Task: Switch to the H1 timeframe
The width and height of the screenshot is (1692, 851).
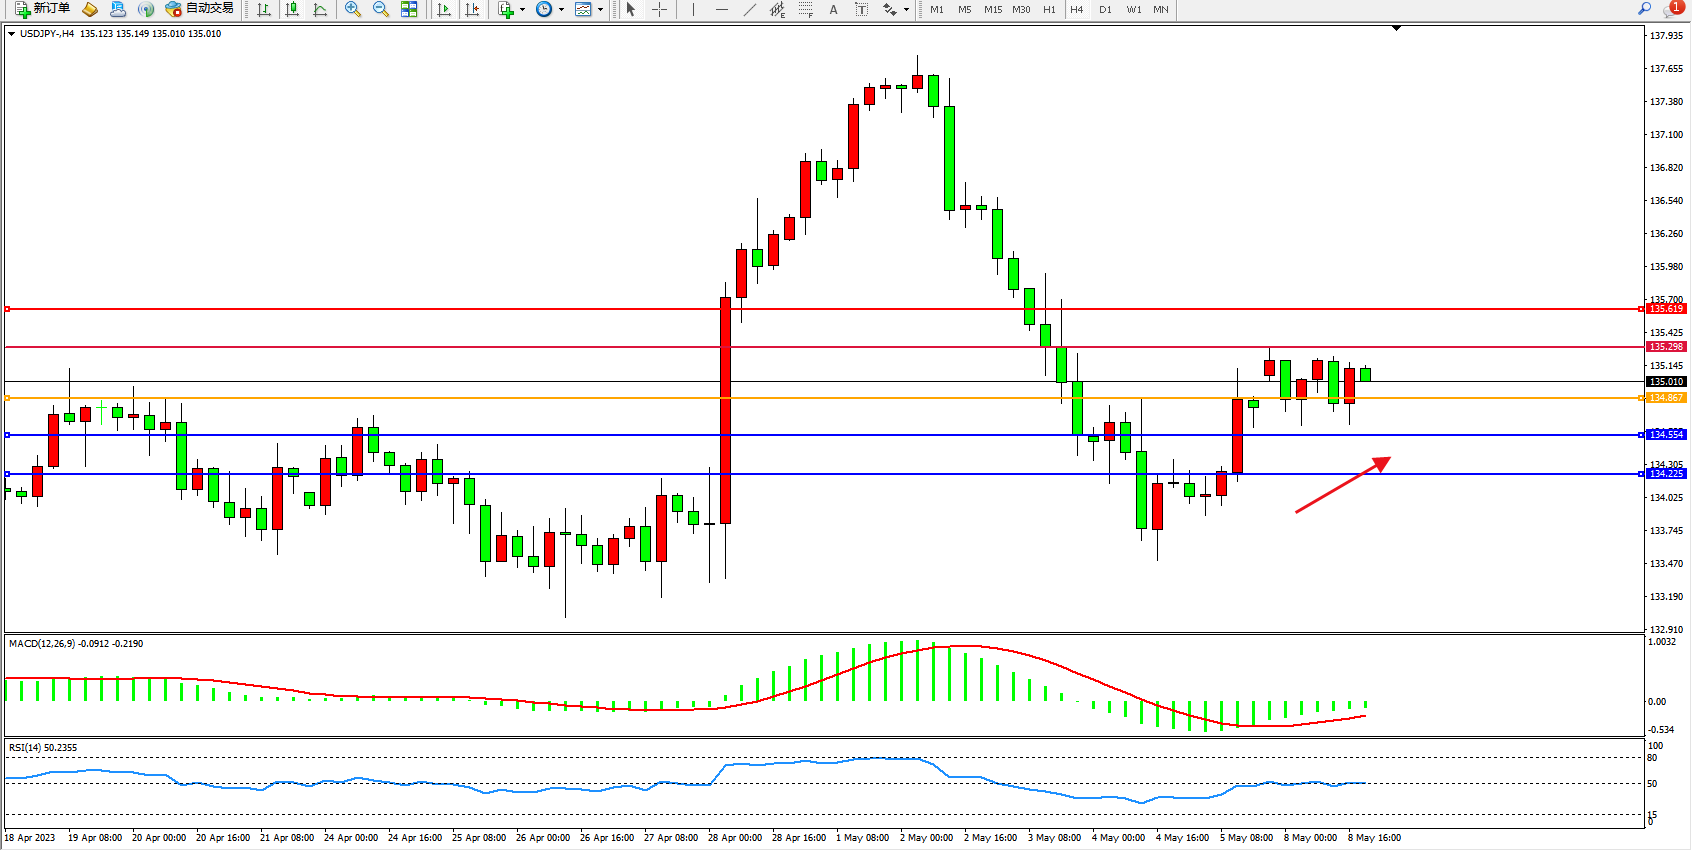Action: click(x=1049, y=9)
